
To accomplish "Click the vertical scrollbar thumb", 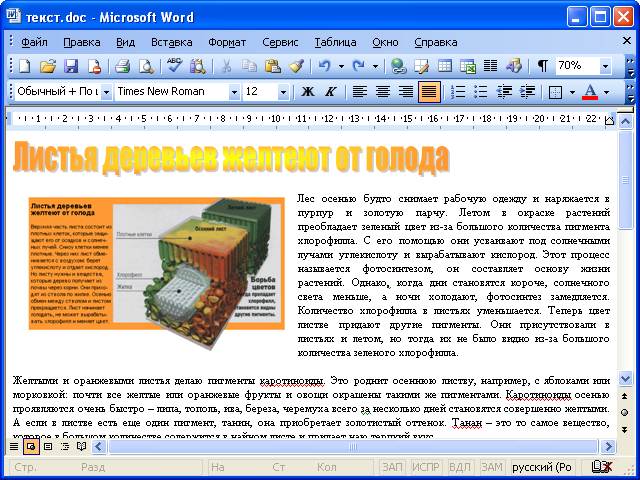I will click(625, 180).
